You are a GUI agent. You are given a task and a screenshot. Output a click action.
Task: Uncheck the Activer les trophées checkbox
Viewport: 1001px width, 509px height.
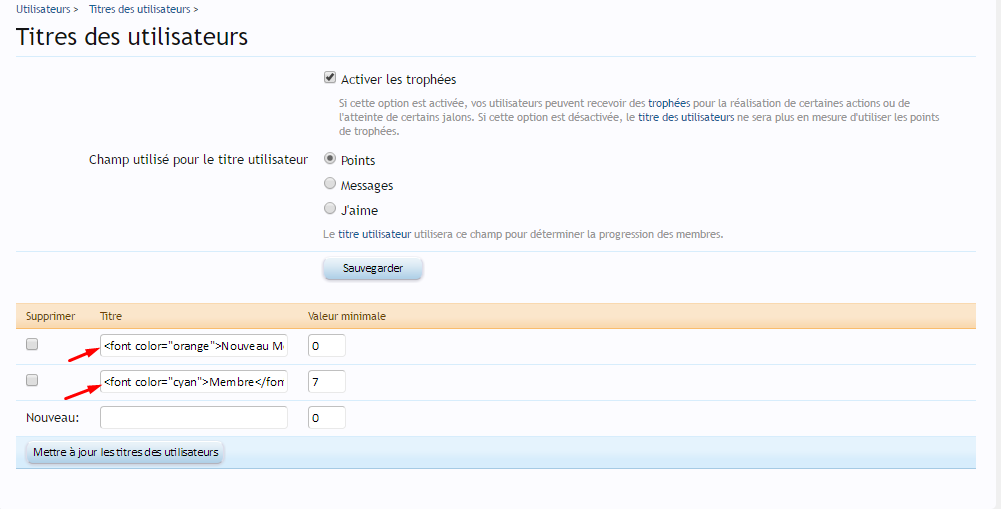(x=330, y=78)
